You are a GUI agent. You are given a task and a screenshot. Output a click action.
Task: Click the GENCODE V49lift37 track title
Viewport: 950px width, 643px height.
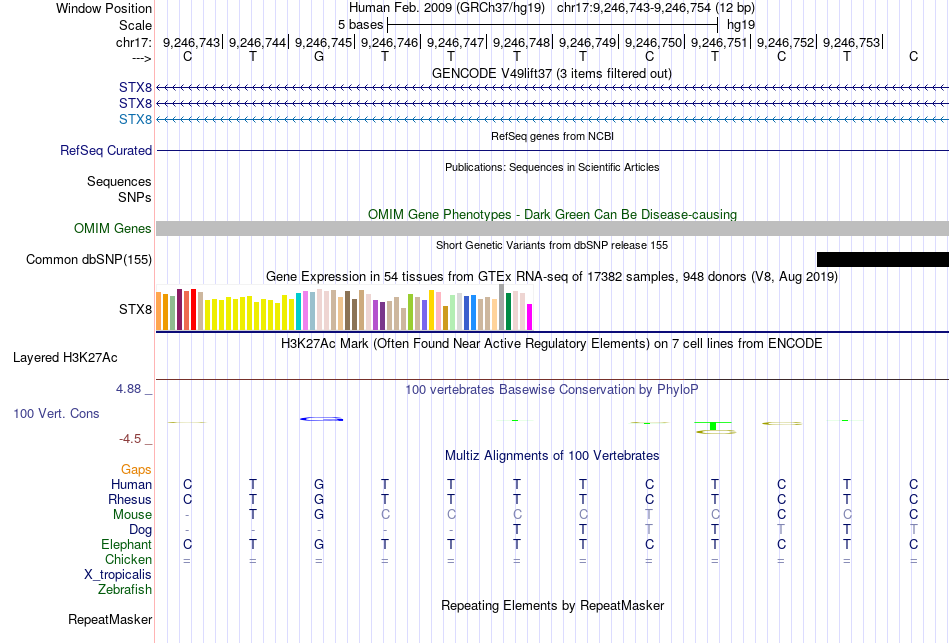click(552, 73)
